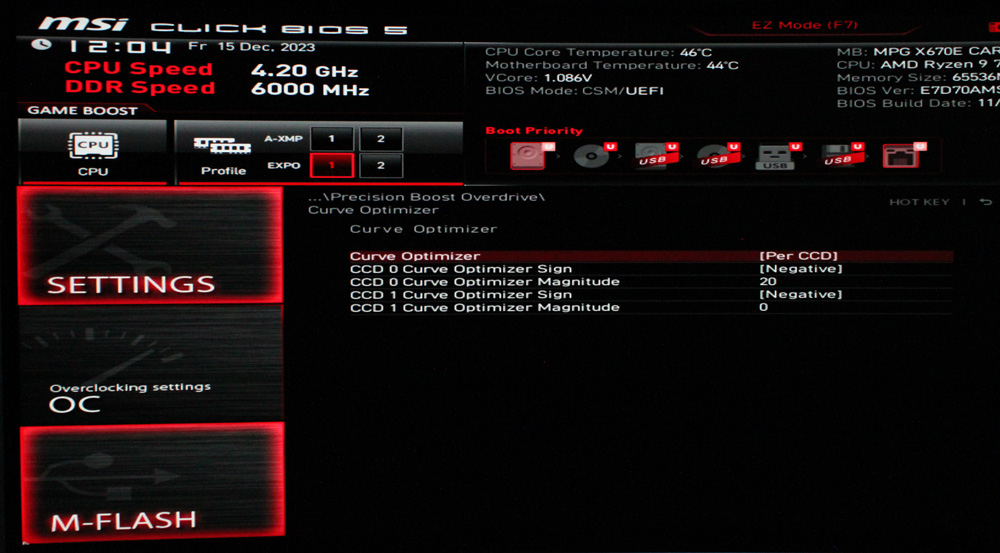Click the BIOS Mode CSM/UEFI text
Image resolution: width=1000 pixels, height=553 pixels.
point(574,91)
